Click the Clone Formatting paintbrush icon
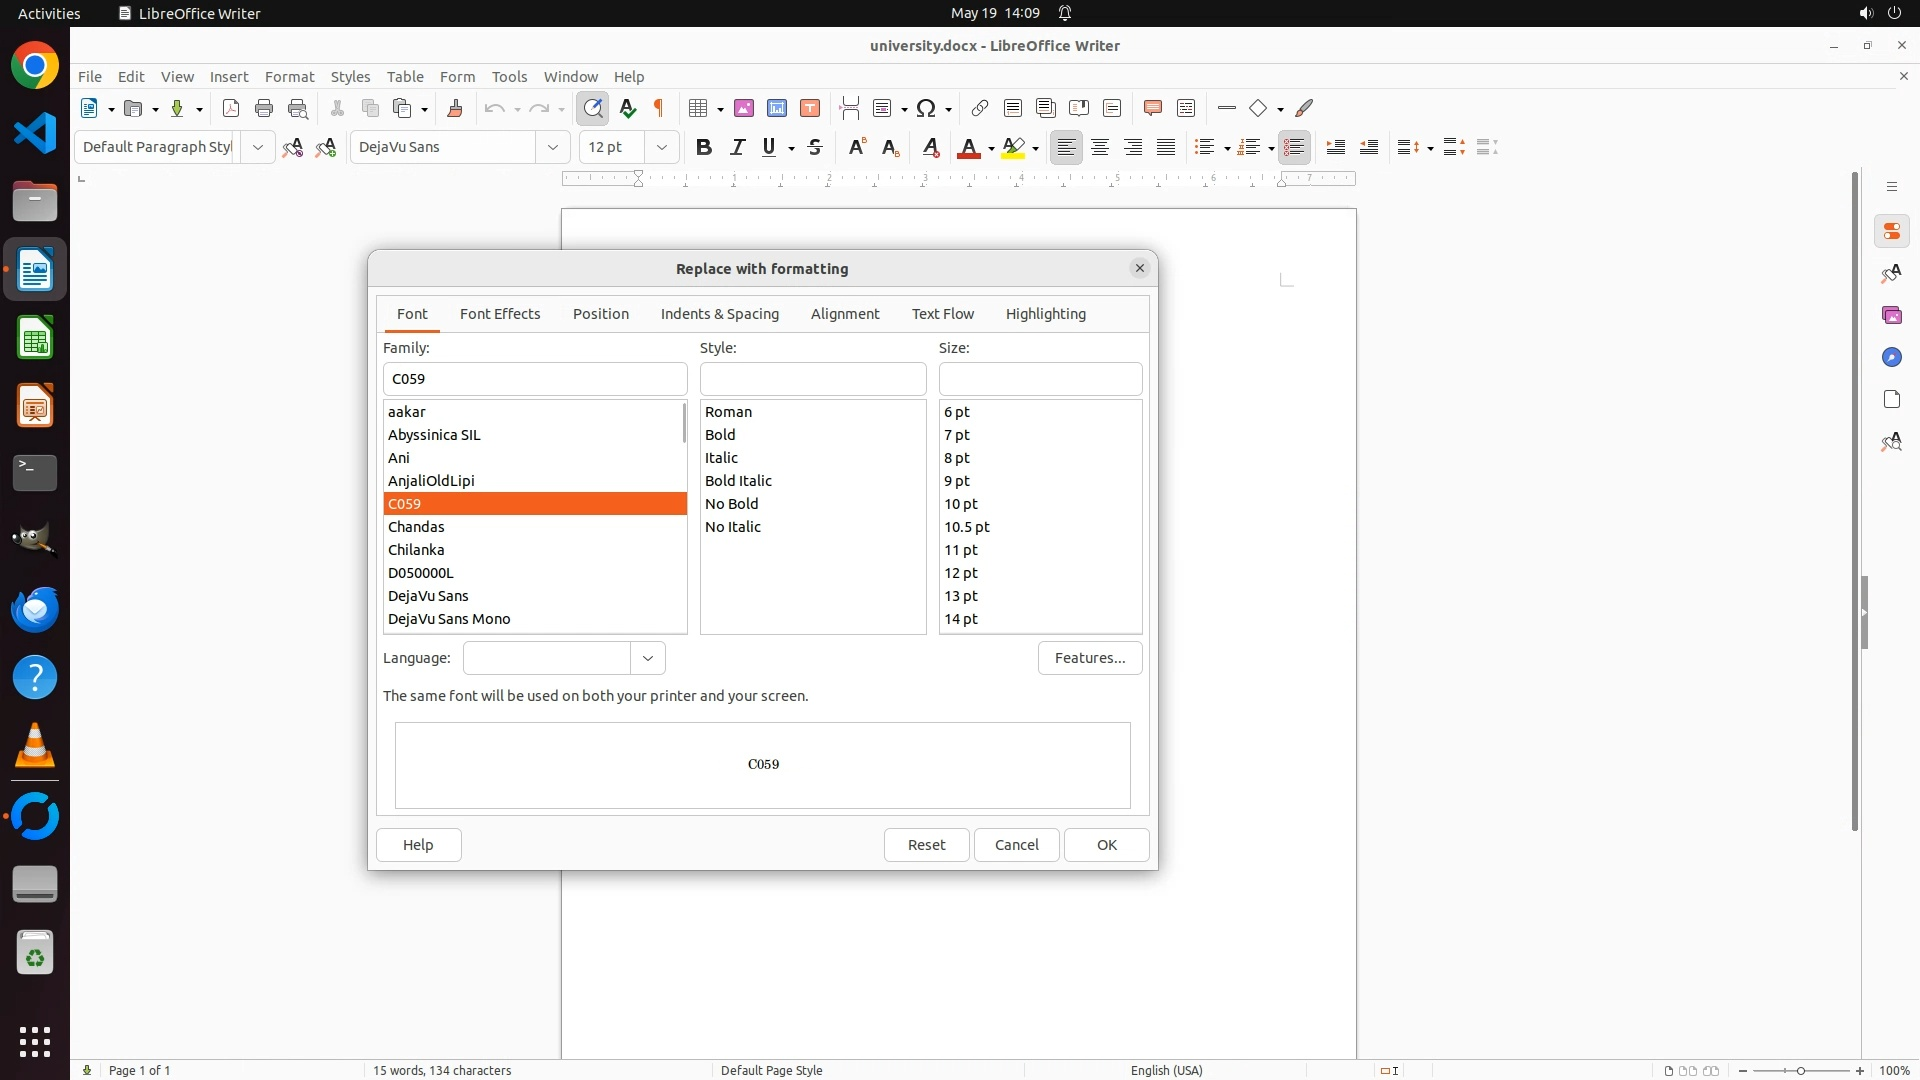Viewport: 1920px width, 1080px height. point(455,108)
